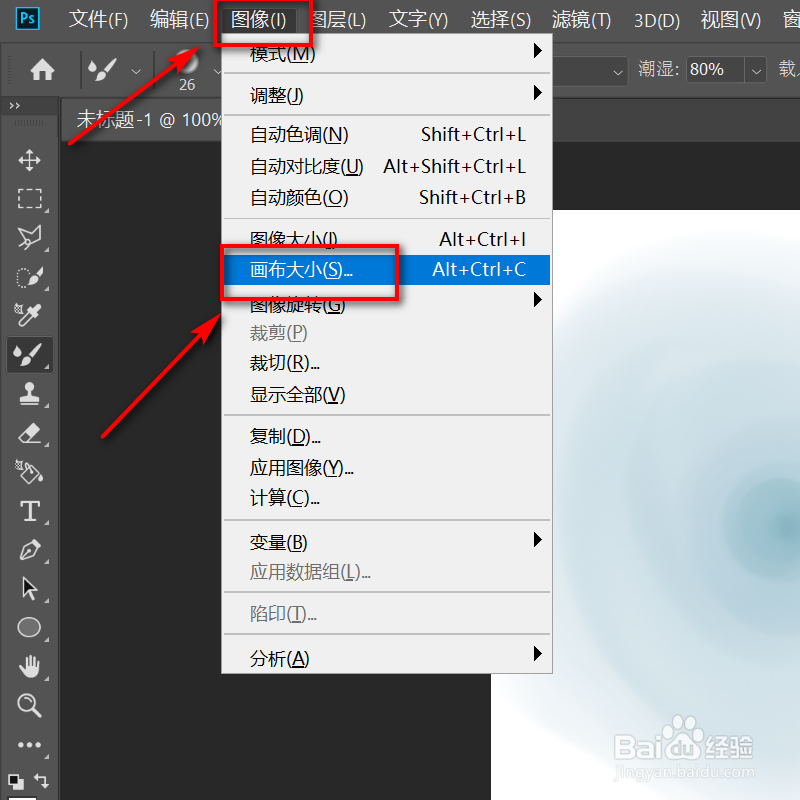Viewport: 800px width, 800px height.
Task: Select the Polygonal Lasso tool
Action: (x=30, y=238)
